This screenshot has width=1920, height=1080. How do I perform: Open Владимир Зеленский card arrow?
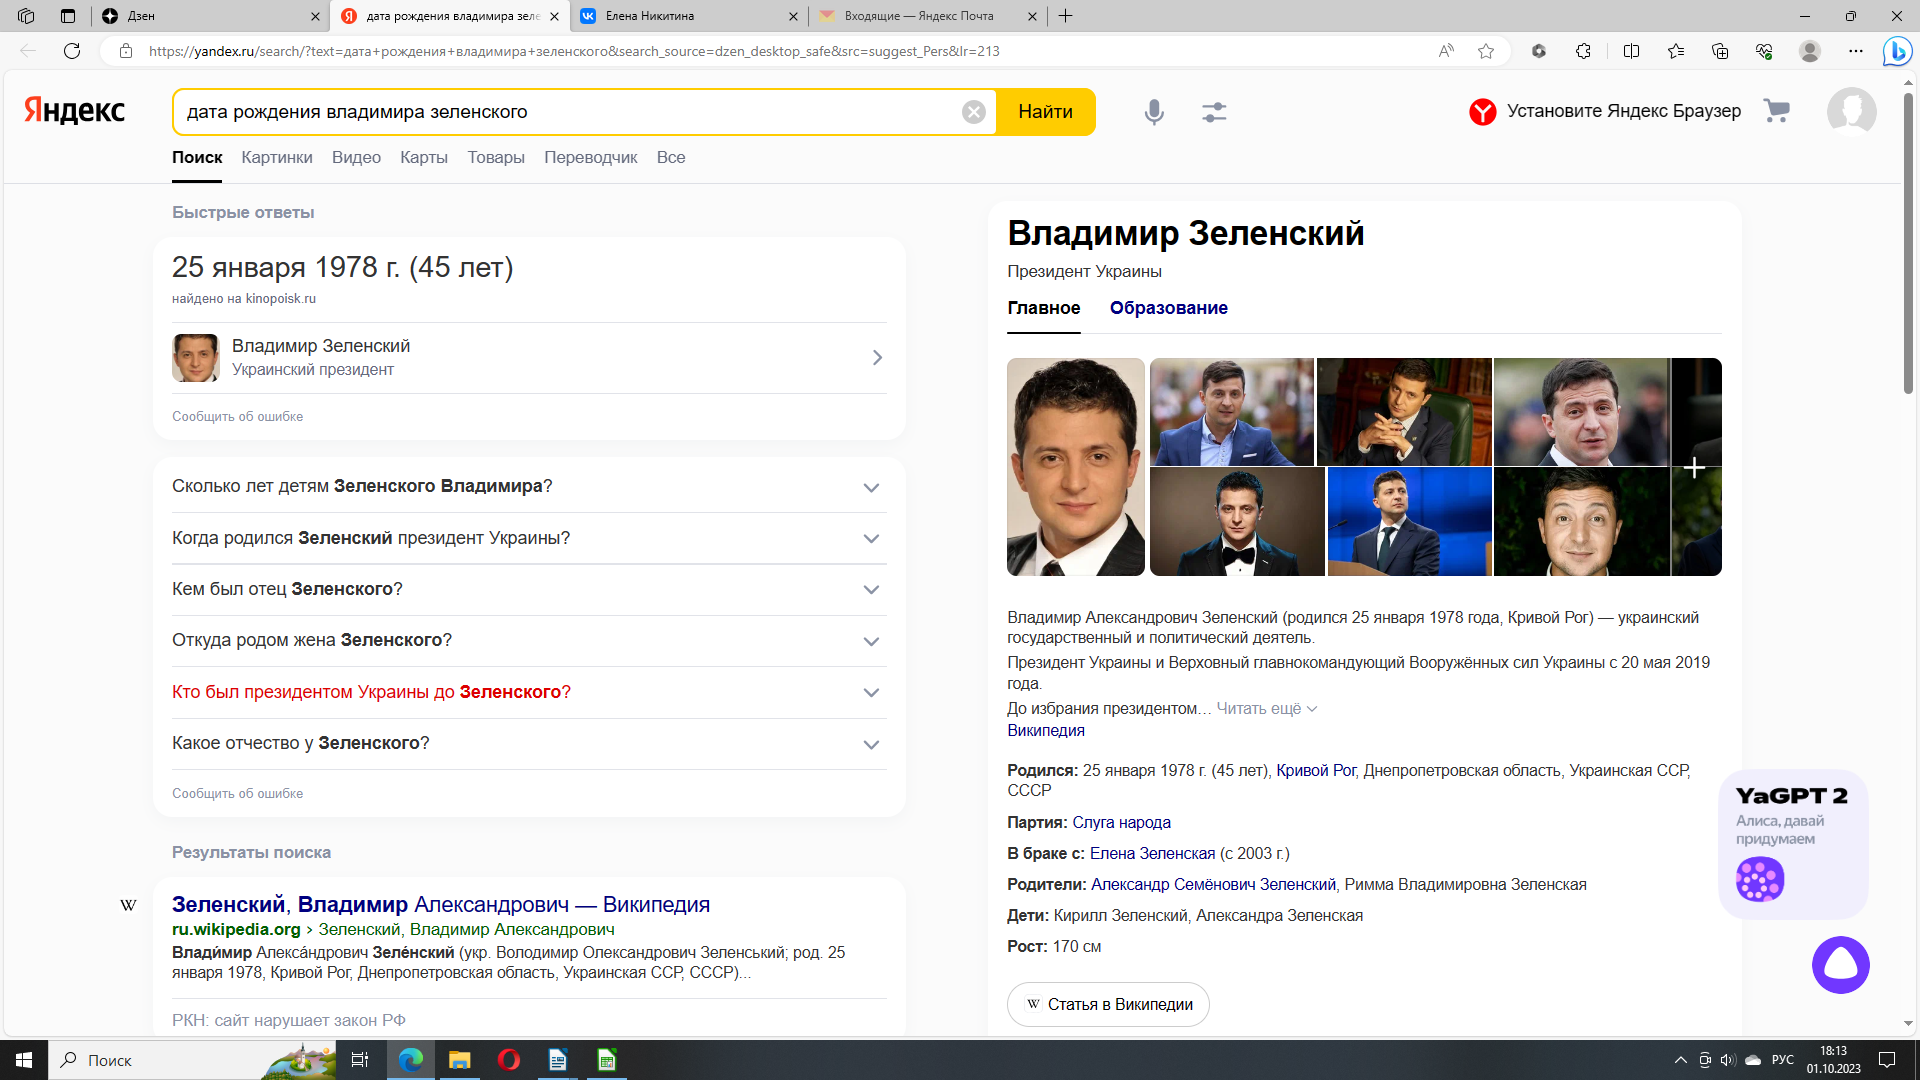click(x=877, y=358)
